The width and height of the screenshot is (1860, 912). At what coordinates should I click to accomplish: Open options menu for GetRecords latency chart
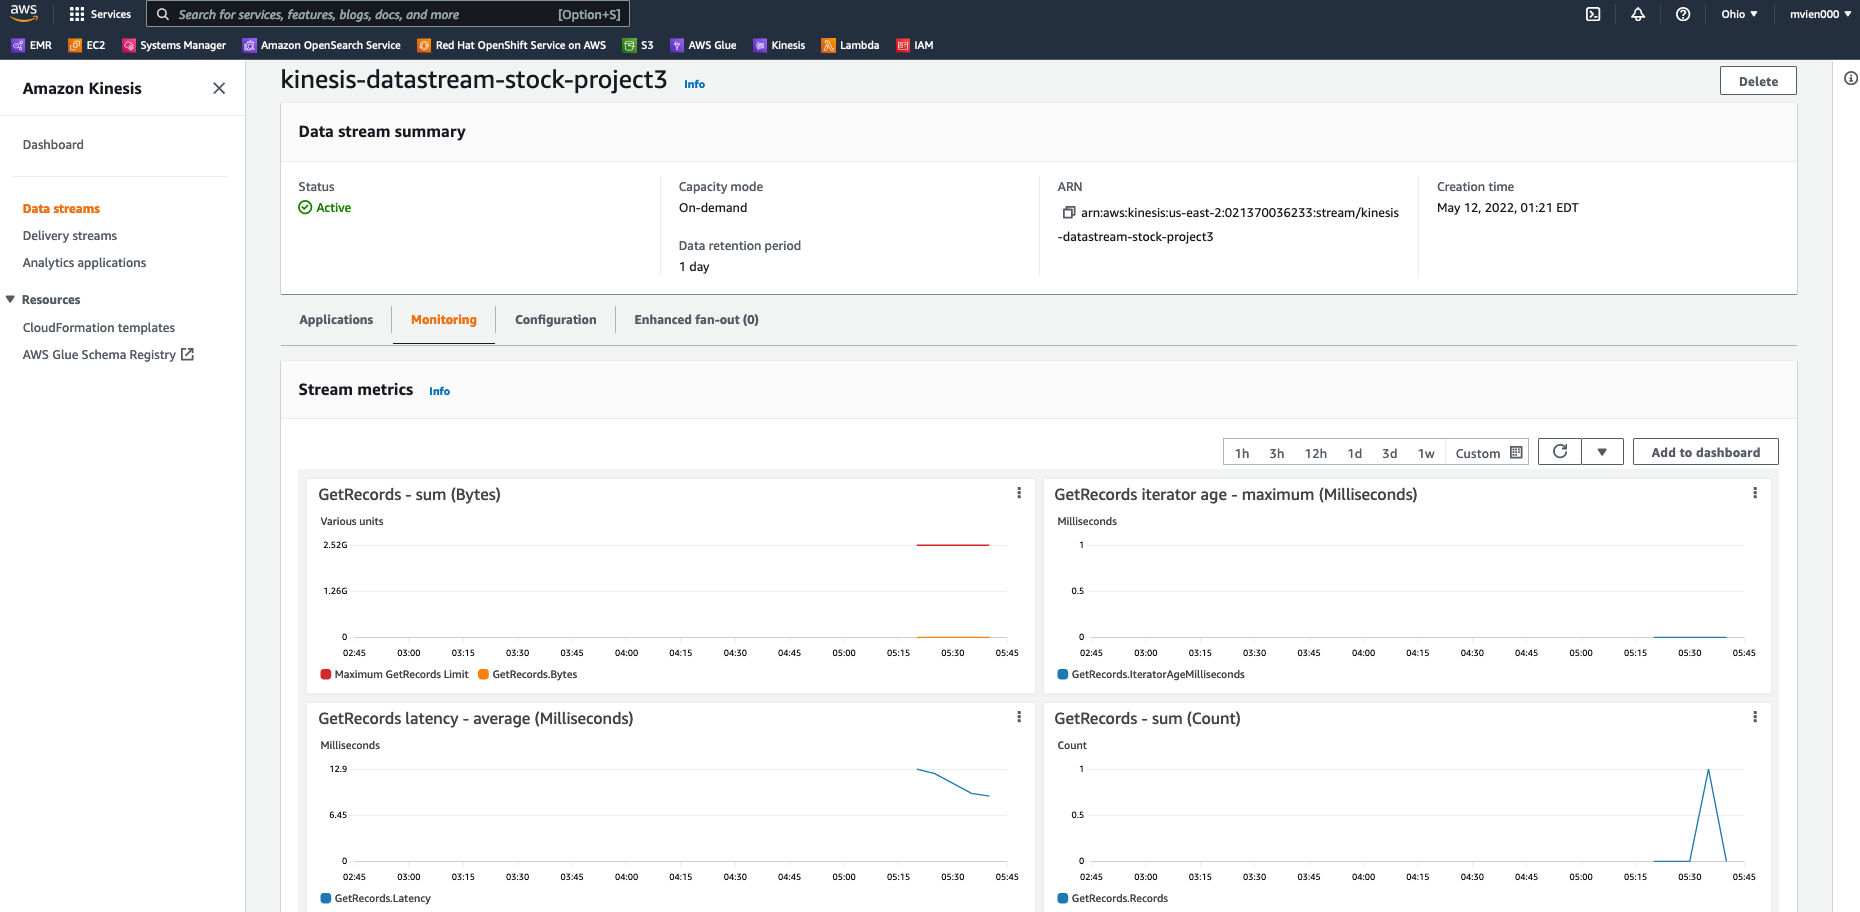(1019, 717)
